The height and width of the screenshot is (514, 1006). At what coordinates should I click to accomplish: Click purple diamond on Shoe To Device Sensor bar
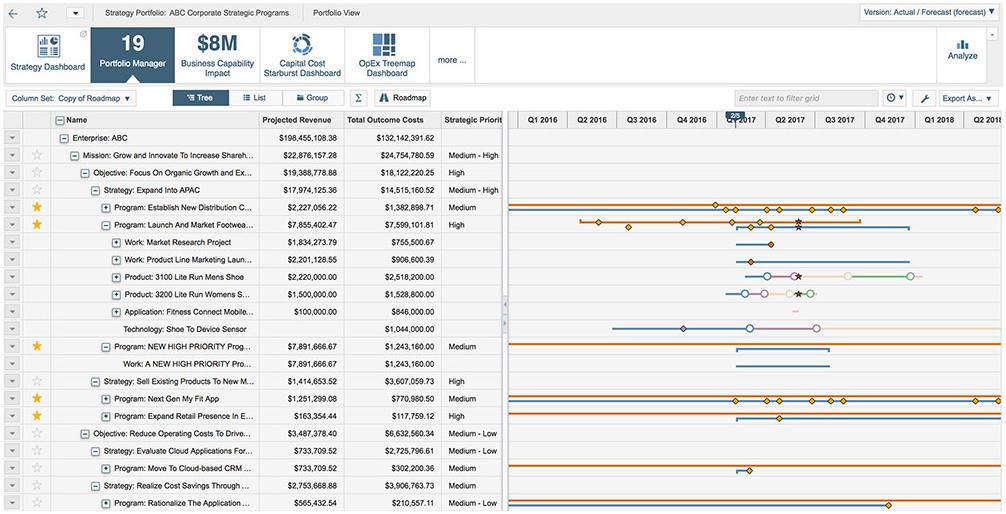(x=683, y=329)
